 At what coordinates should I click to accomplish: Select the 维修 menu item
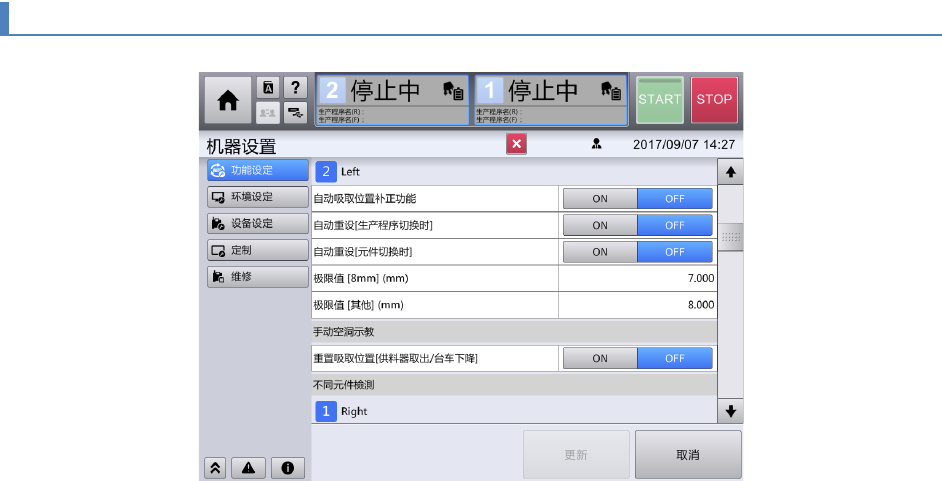click(258, 277)
